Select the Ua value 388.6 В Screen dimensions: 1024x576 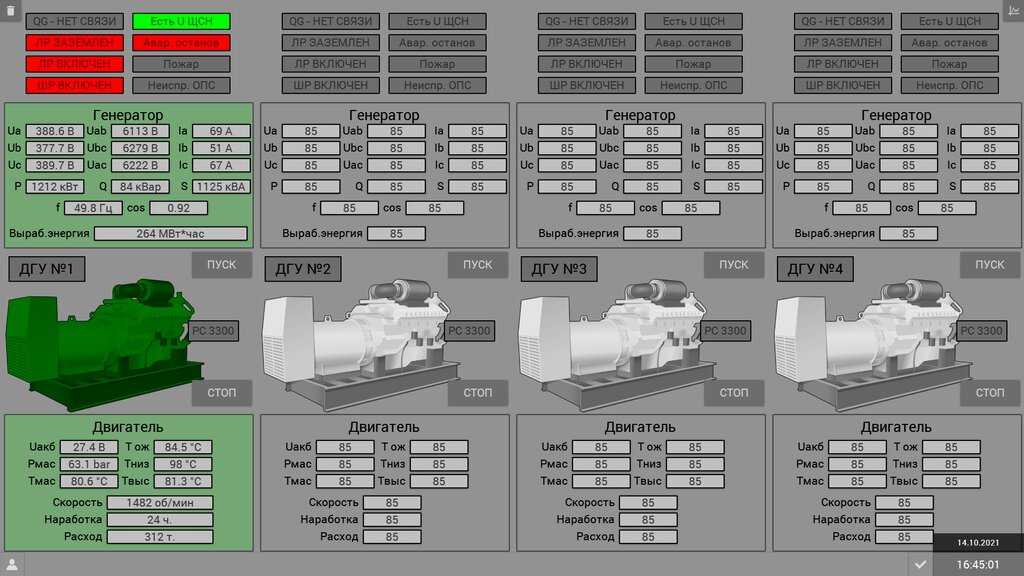click(x=55, y=131)
